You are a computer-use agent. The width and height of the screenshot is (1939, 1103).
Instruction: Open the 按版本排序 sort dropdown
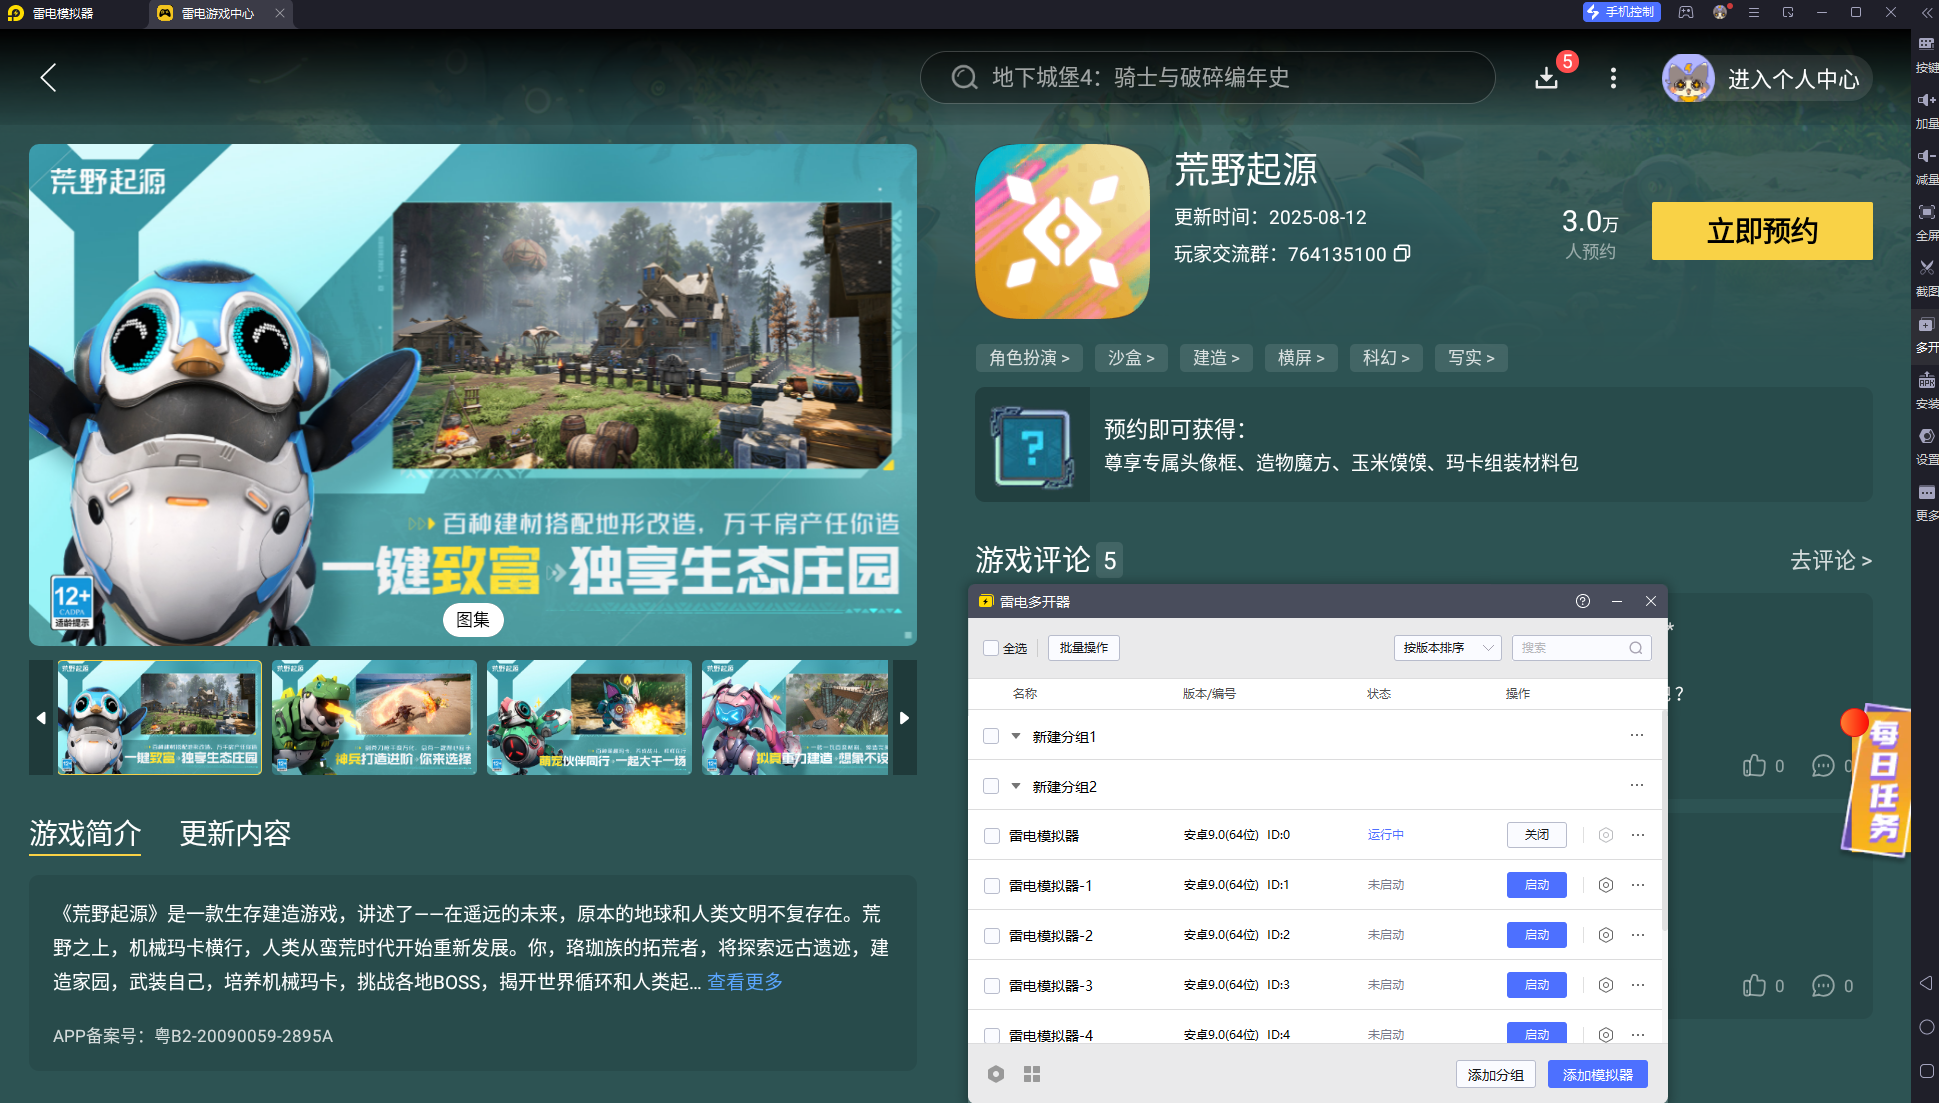[1446, 648]
